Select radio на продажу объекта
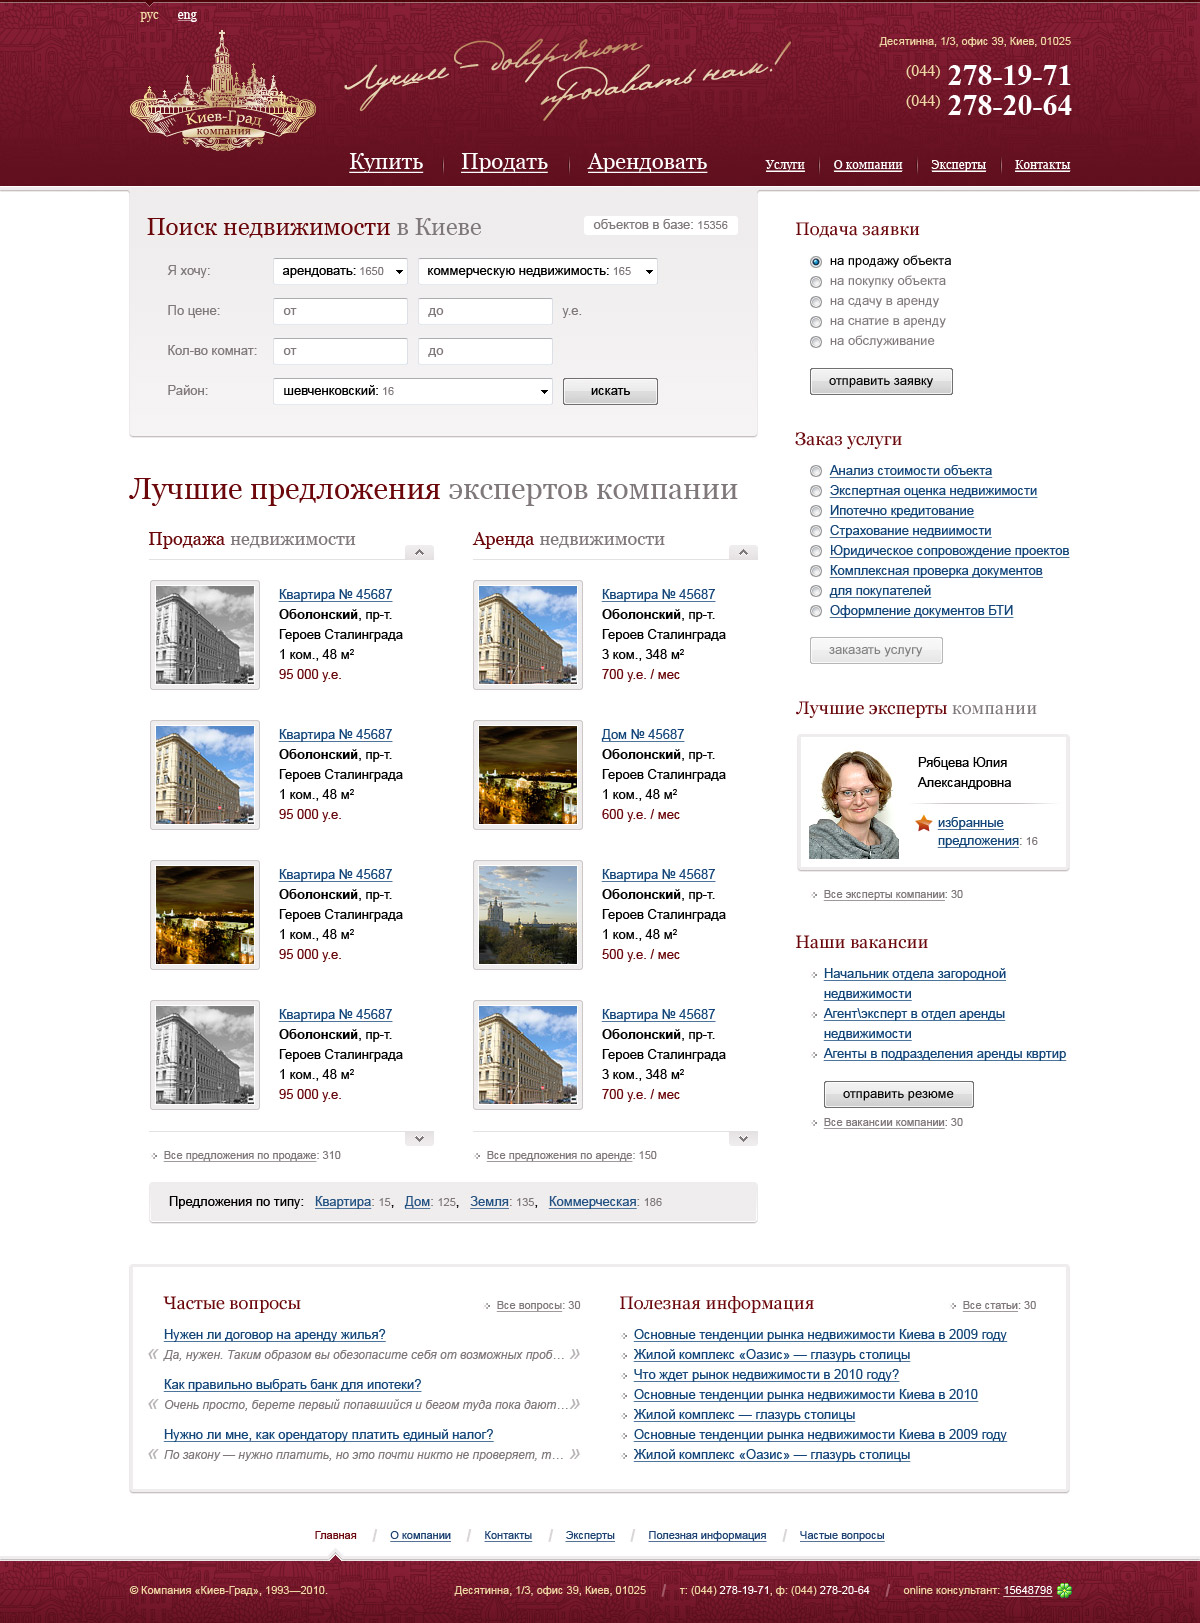 click(x=816, y=261)
